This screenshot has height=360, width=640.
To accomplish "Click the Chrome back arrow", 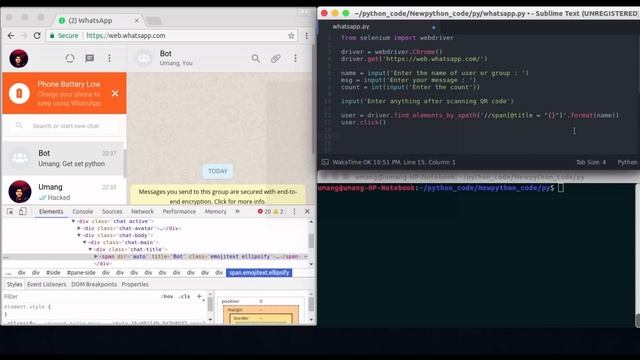I will click(11, 36).
